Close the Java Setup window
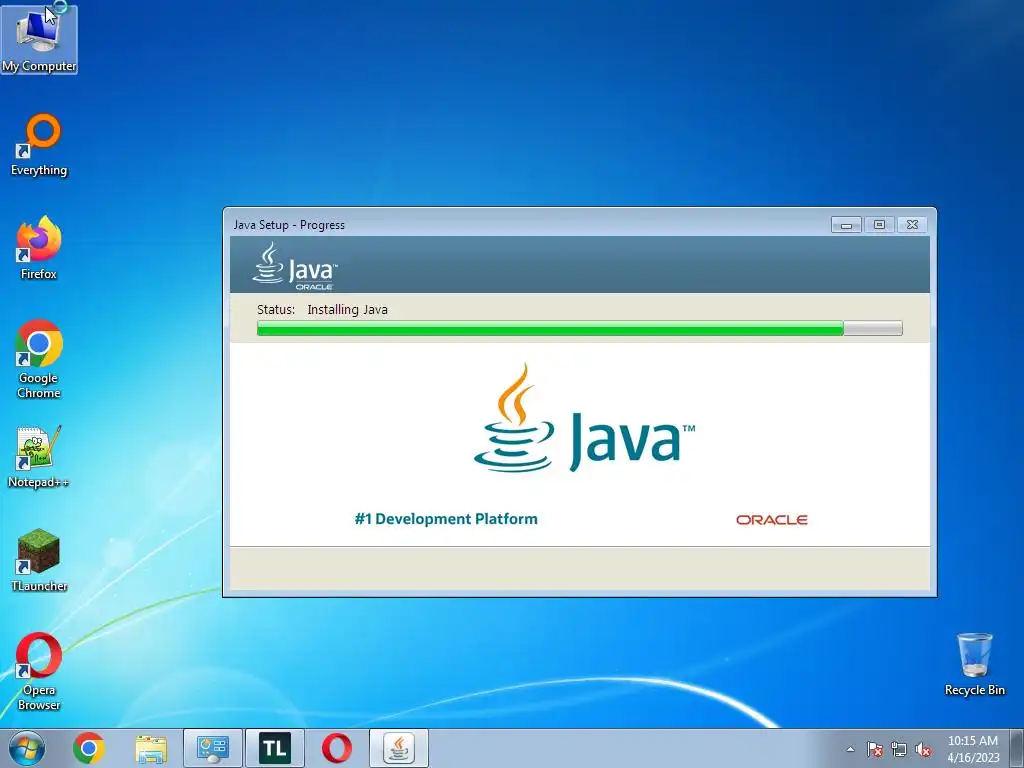This screenshot has width=1024, height=768. tap(912, 225)
